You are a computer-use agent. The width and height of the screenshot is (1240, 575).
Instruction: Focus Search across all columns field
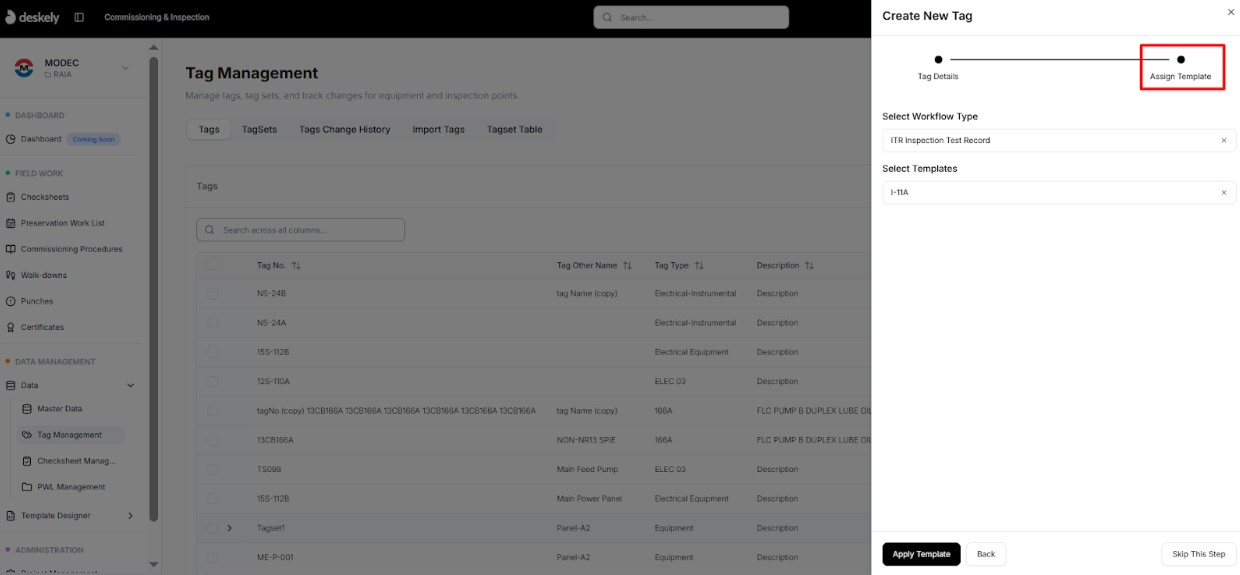click(x=301, y=230)
